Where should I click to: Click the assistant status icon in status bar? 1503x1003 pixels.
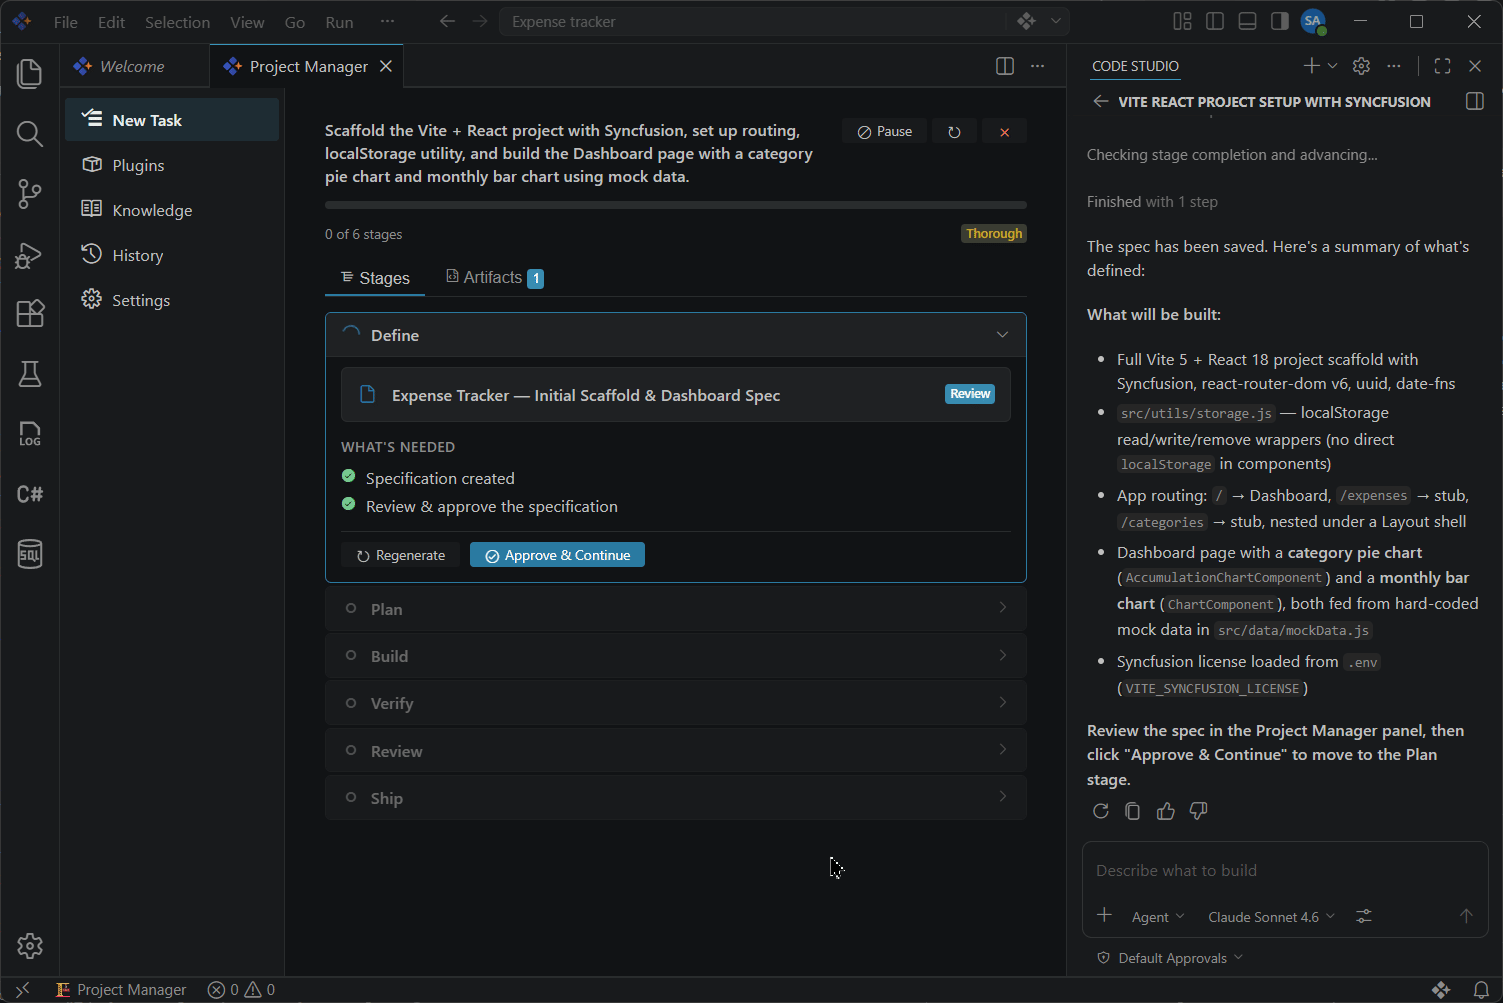[1441, 990]
